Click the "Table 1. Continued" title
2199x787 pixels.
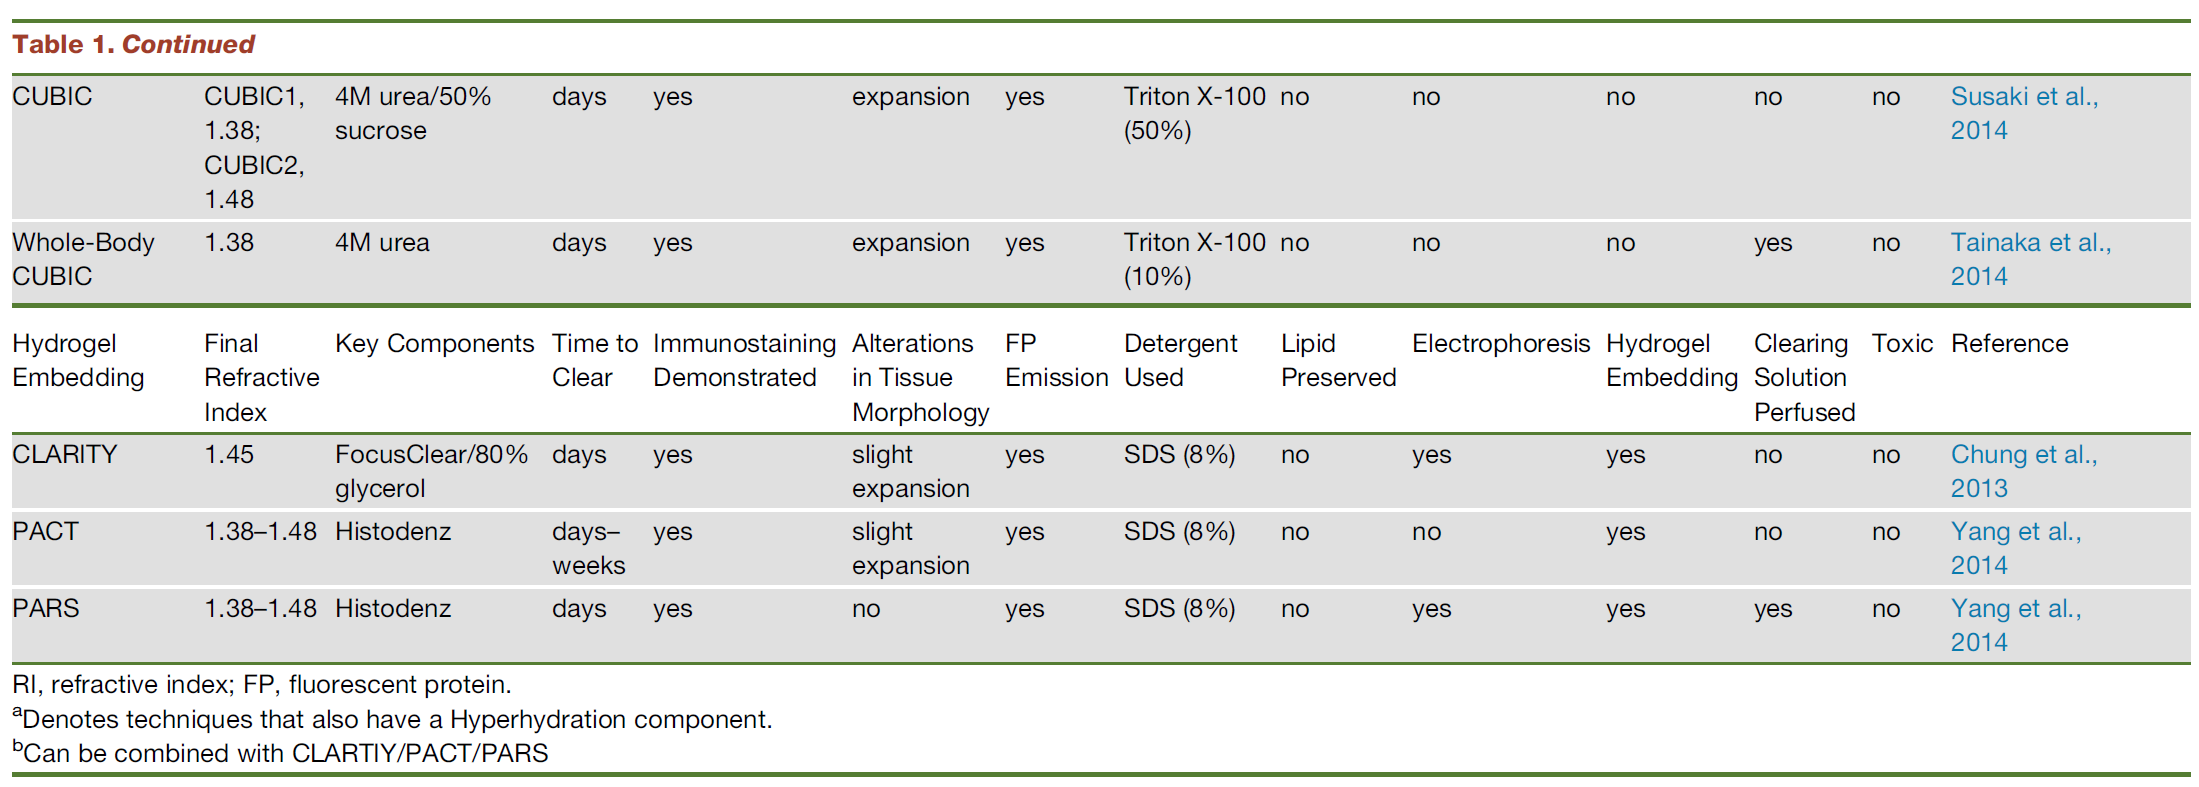pyautogui.click(x=133, y=45)
